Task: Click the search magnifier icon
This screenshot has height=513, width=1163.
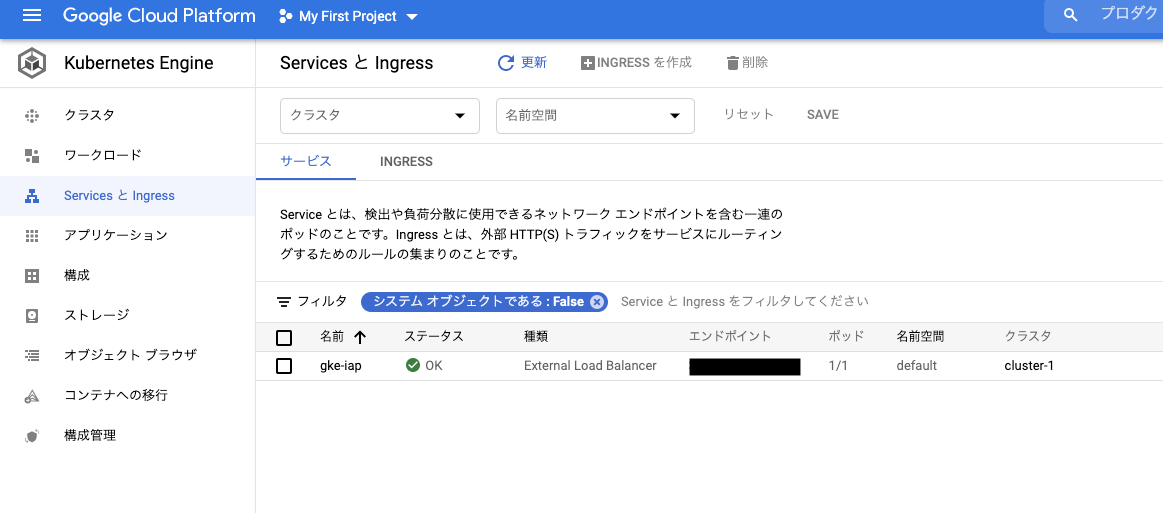Action: [x=1070, y=16]
